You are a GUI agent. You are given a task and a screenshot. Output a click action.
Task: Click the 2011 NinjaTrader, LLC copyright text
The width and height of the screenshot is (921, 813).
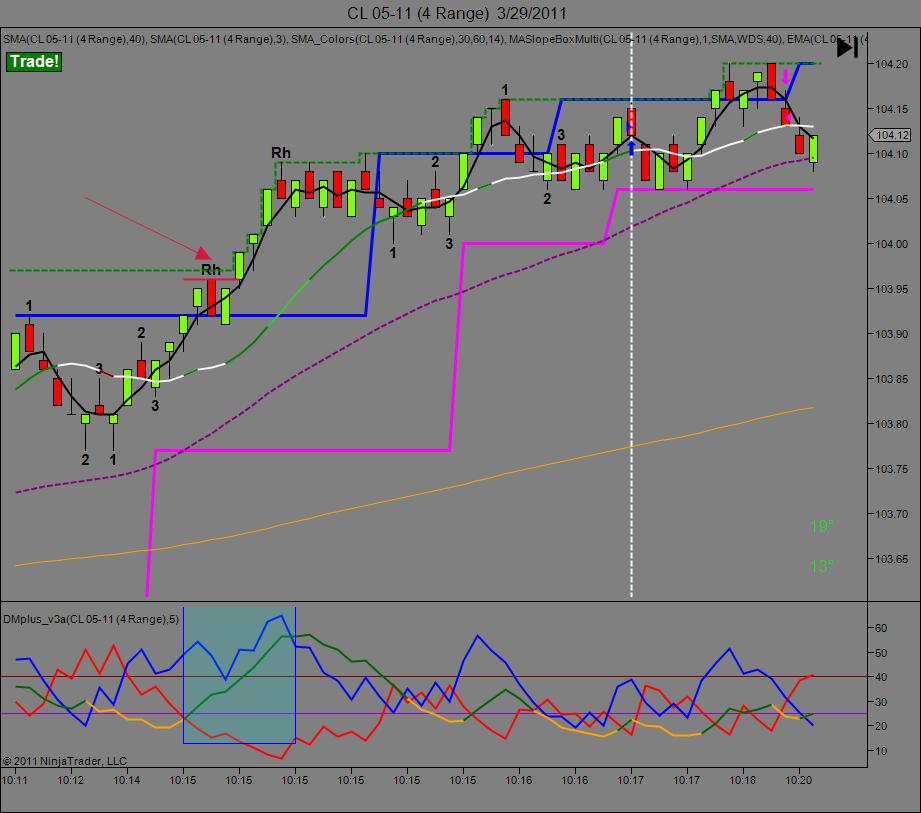point(65,761)
